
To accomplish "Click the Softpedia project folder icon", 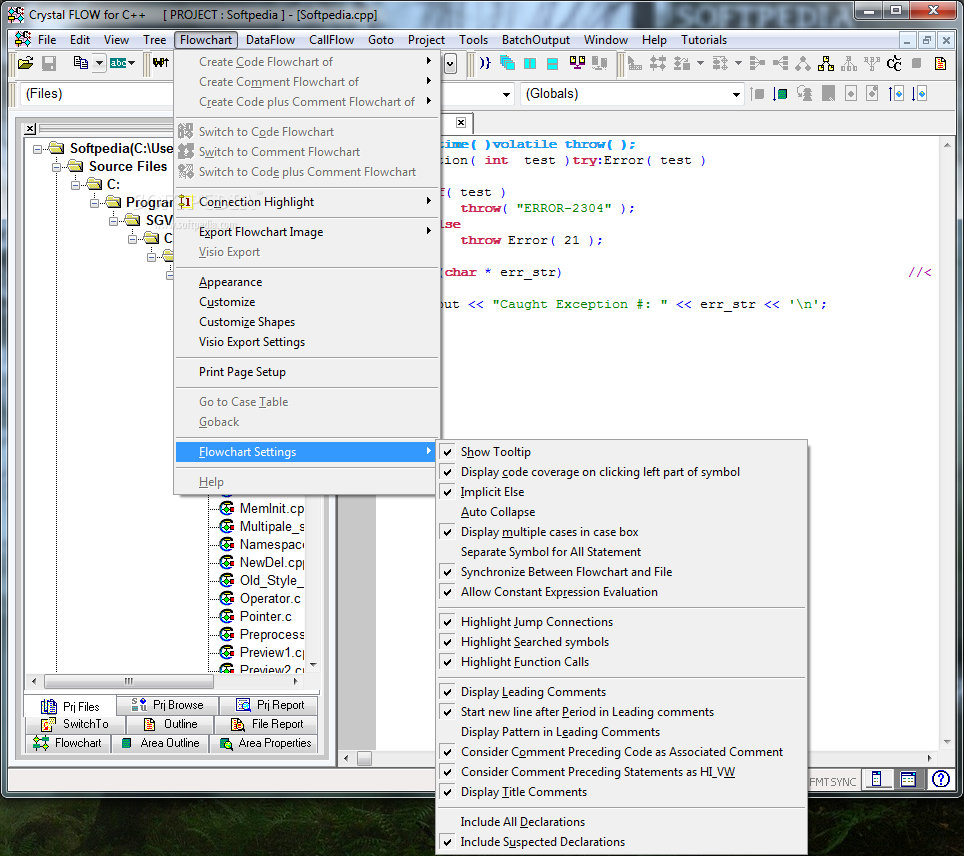I will [57, 148].
